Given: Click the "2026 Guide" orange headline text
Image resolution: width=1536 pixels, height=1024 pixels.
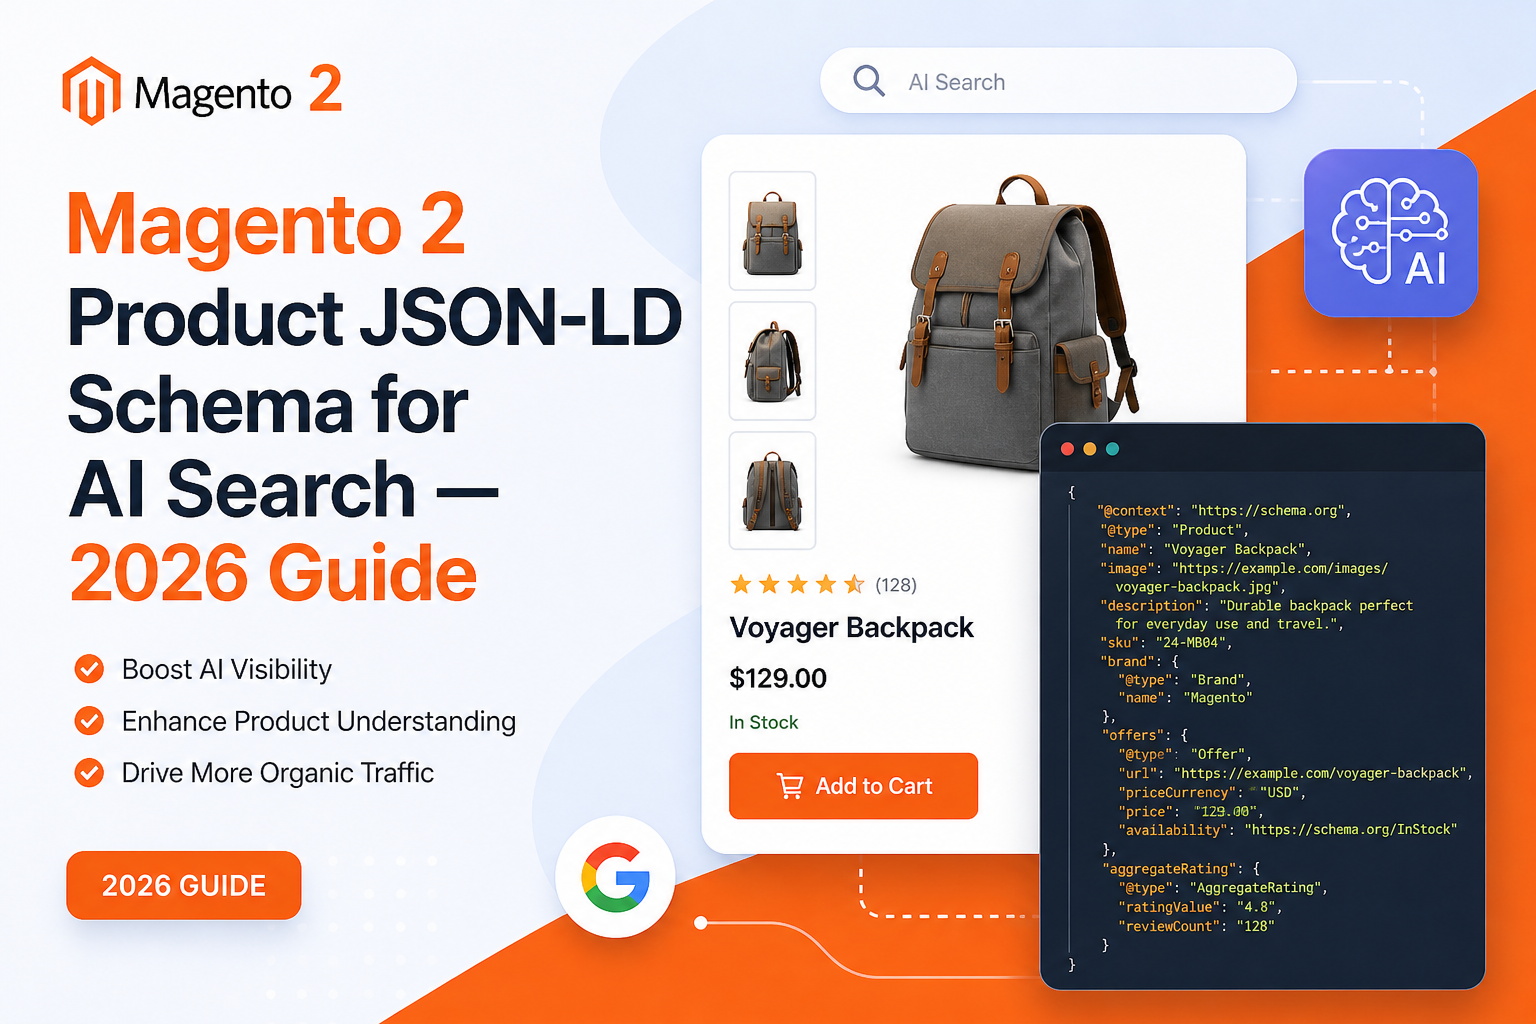Looking at the screenshot, I should [x=273, y=574].
